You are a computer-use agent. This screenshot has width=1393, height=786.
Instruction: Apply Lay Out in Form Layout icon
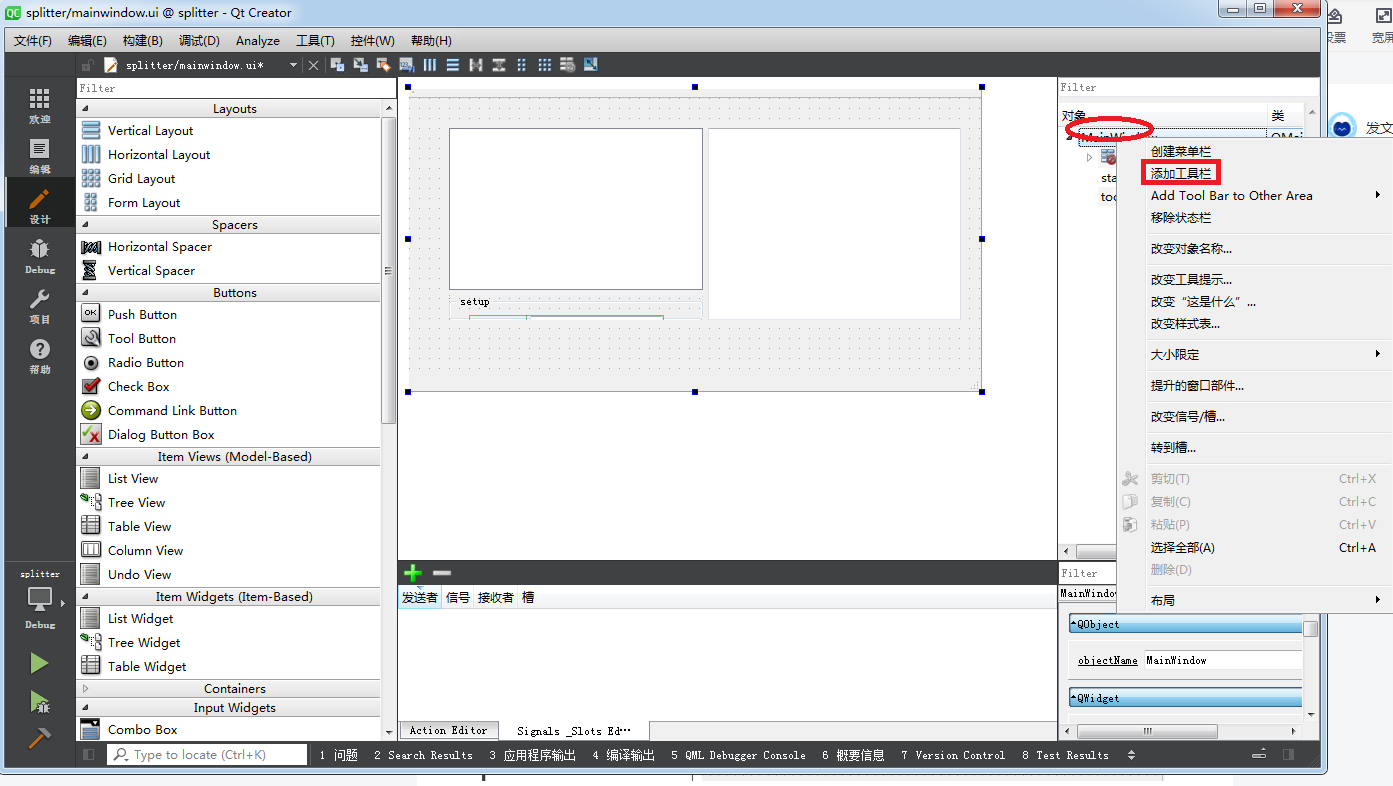(522, 65)
